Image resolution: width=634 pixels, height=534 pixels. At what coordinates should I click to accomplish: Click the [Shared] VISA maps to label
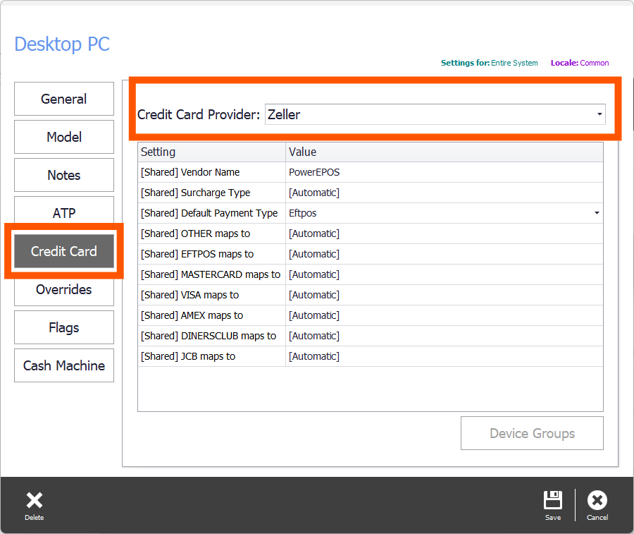pos(190,295)
